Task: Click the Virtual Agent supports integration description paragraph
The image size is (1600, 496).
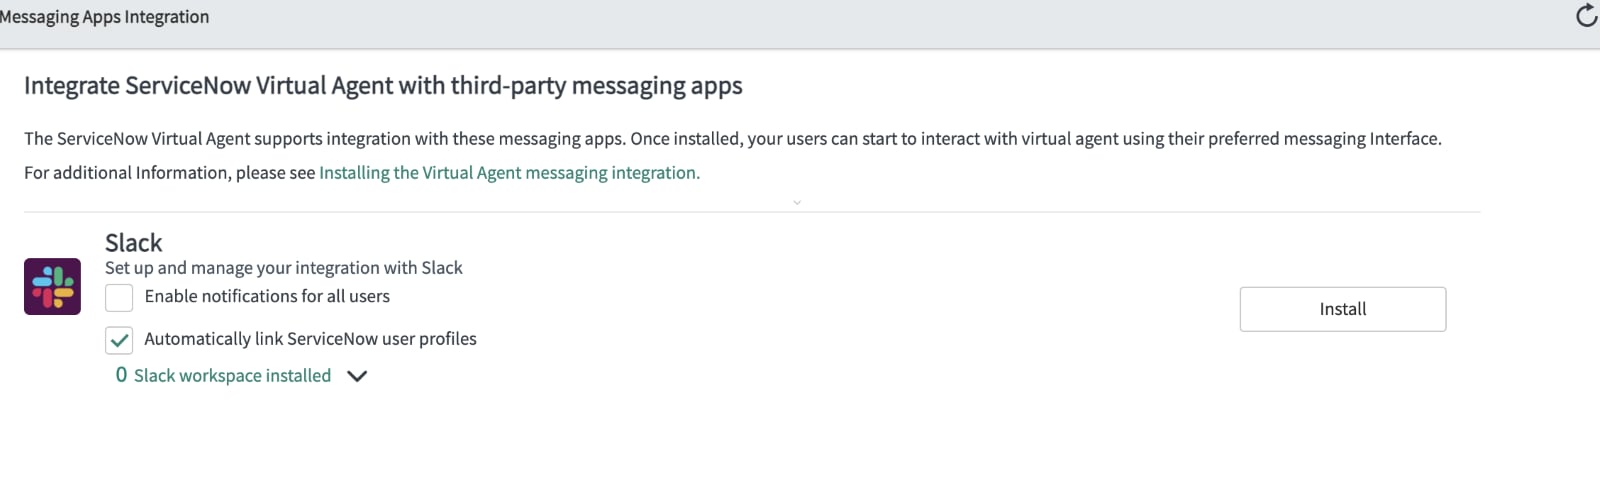Action: [x=733, y=139]
